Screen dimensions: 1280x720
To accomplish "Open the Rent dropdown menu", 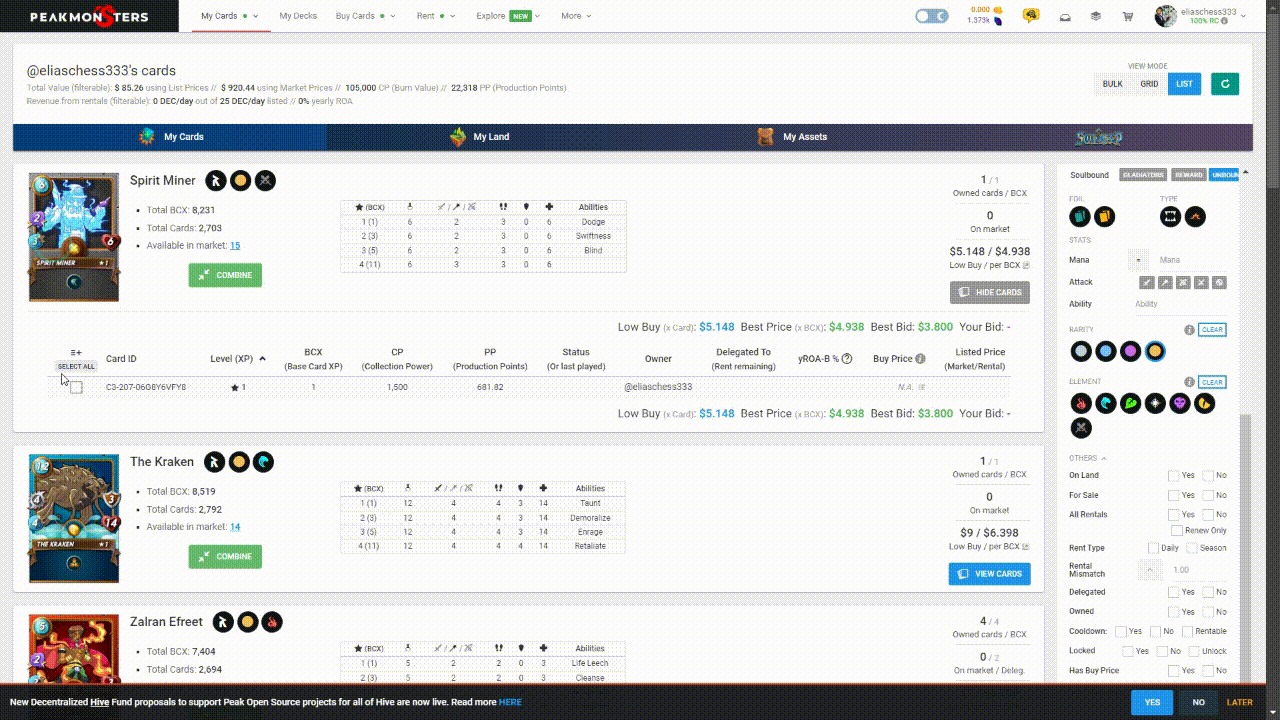I will (x=436, y=16).
